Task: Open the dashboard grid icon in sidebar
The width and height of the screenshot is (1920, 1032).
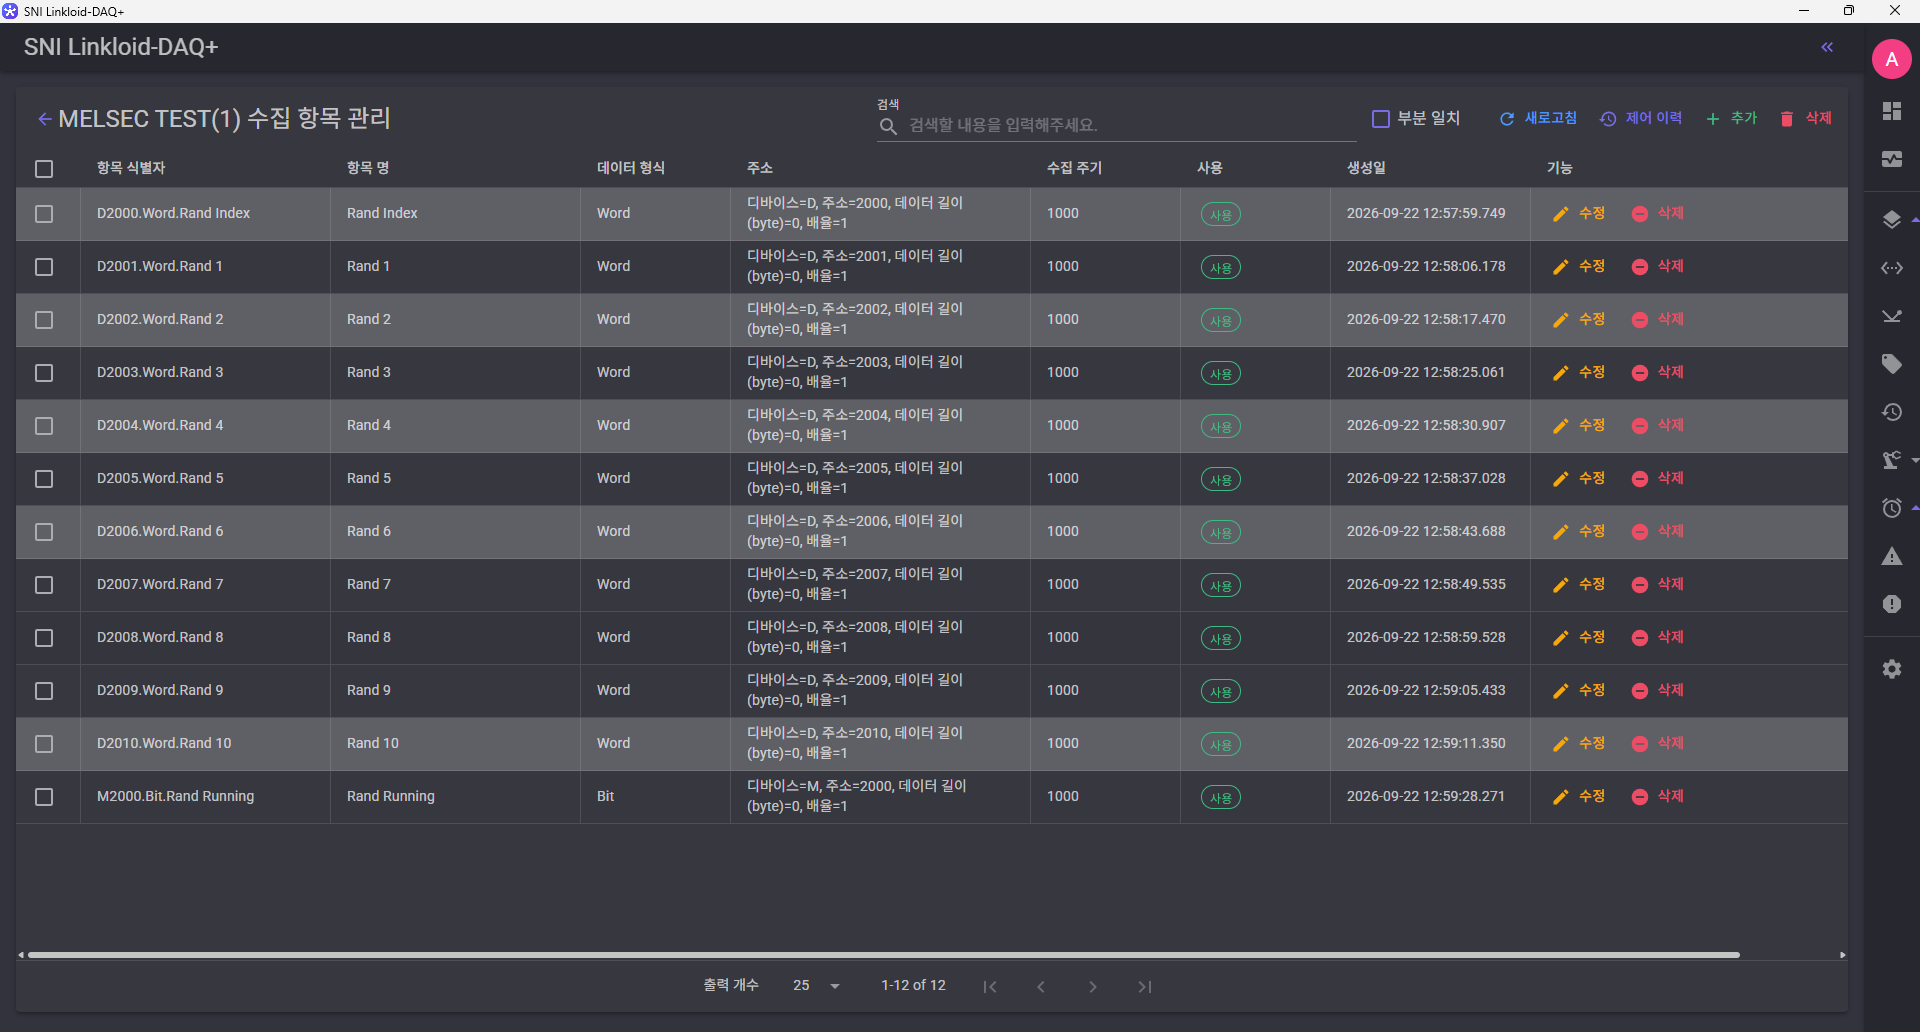Action: click(x=1891, y=111)
